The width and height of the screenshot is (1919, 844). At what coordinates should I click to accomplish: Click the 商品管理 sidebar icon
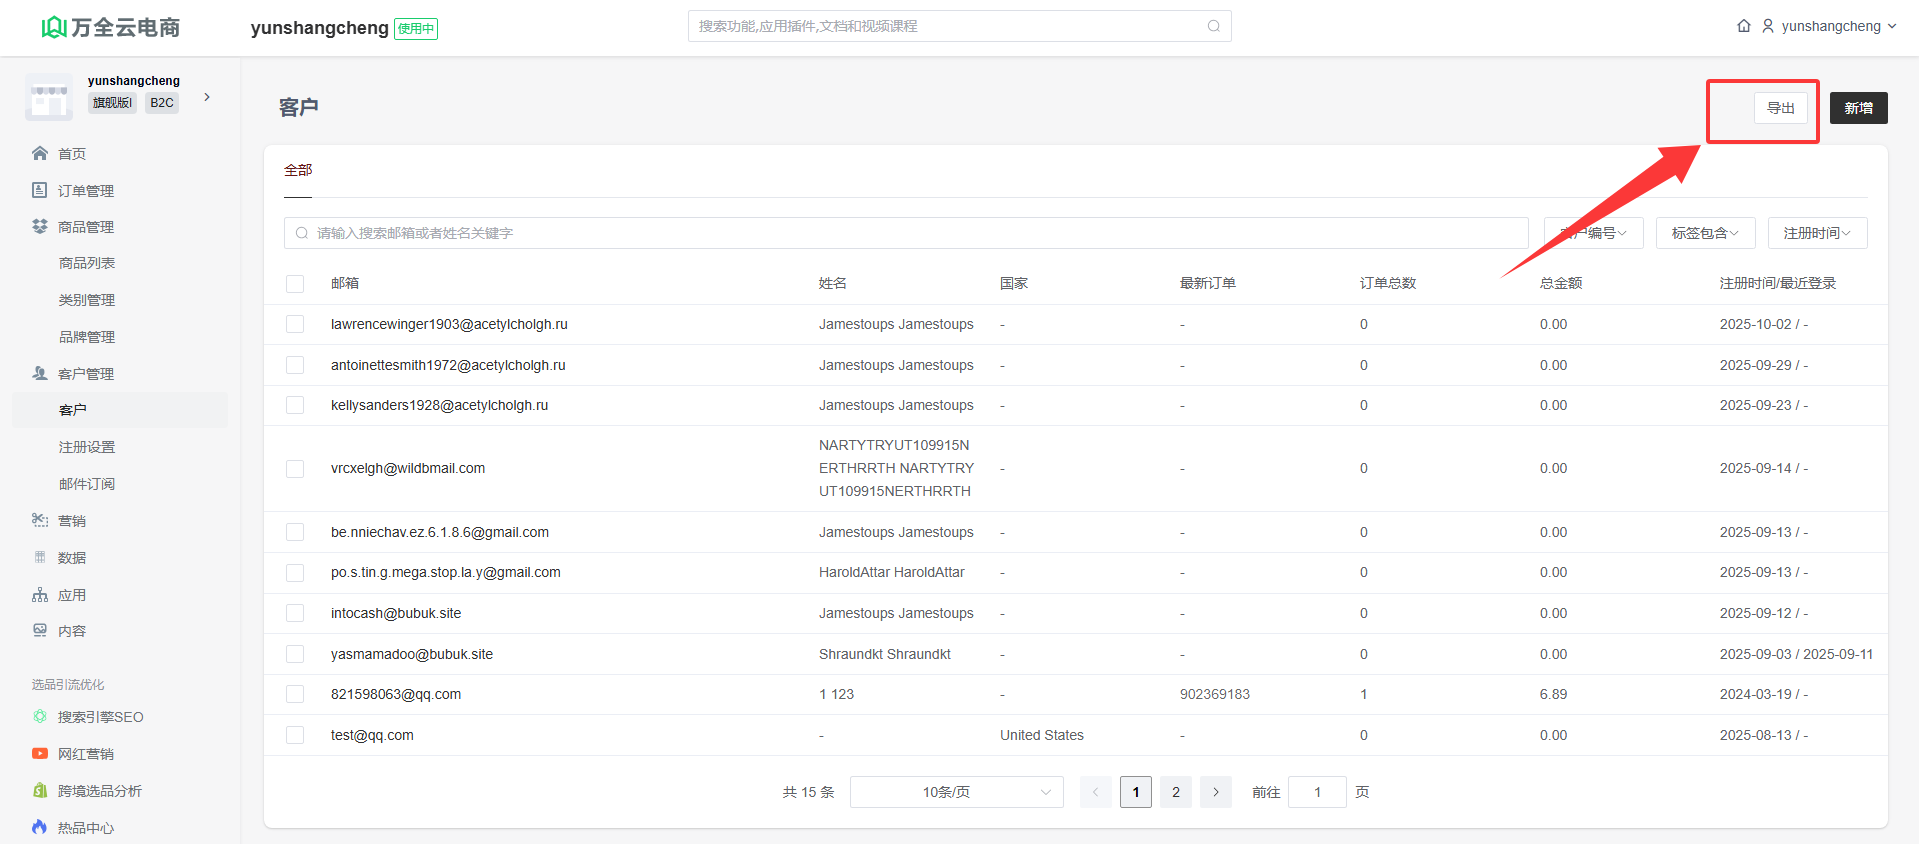40,227
